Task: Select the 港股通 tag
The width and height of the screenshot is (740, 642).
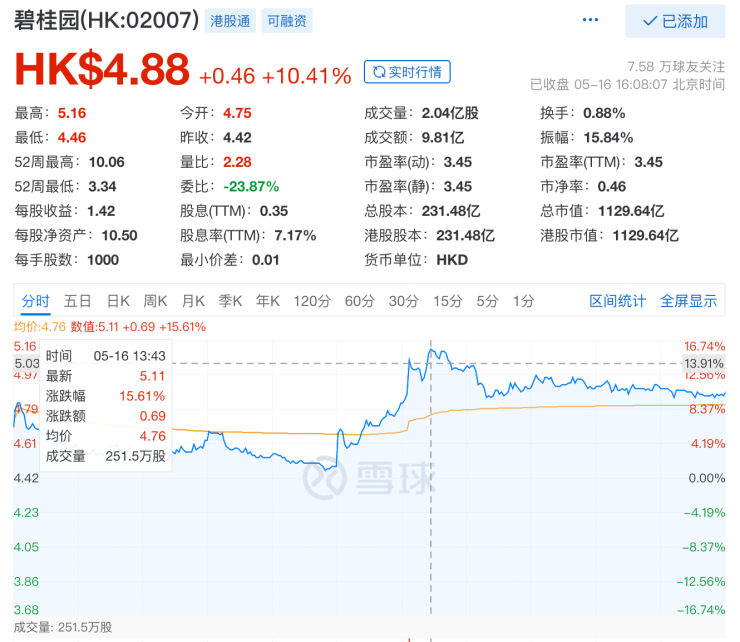Action: tap(230, 21)
